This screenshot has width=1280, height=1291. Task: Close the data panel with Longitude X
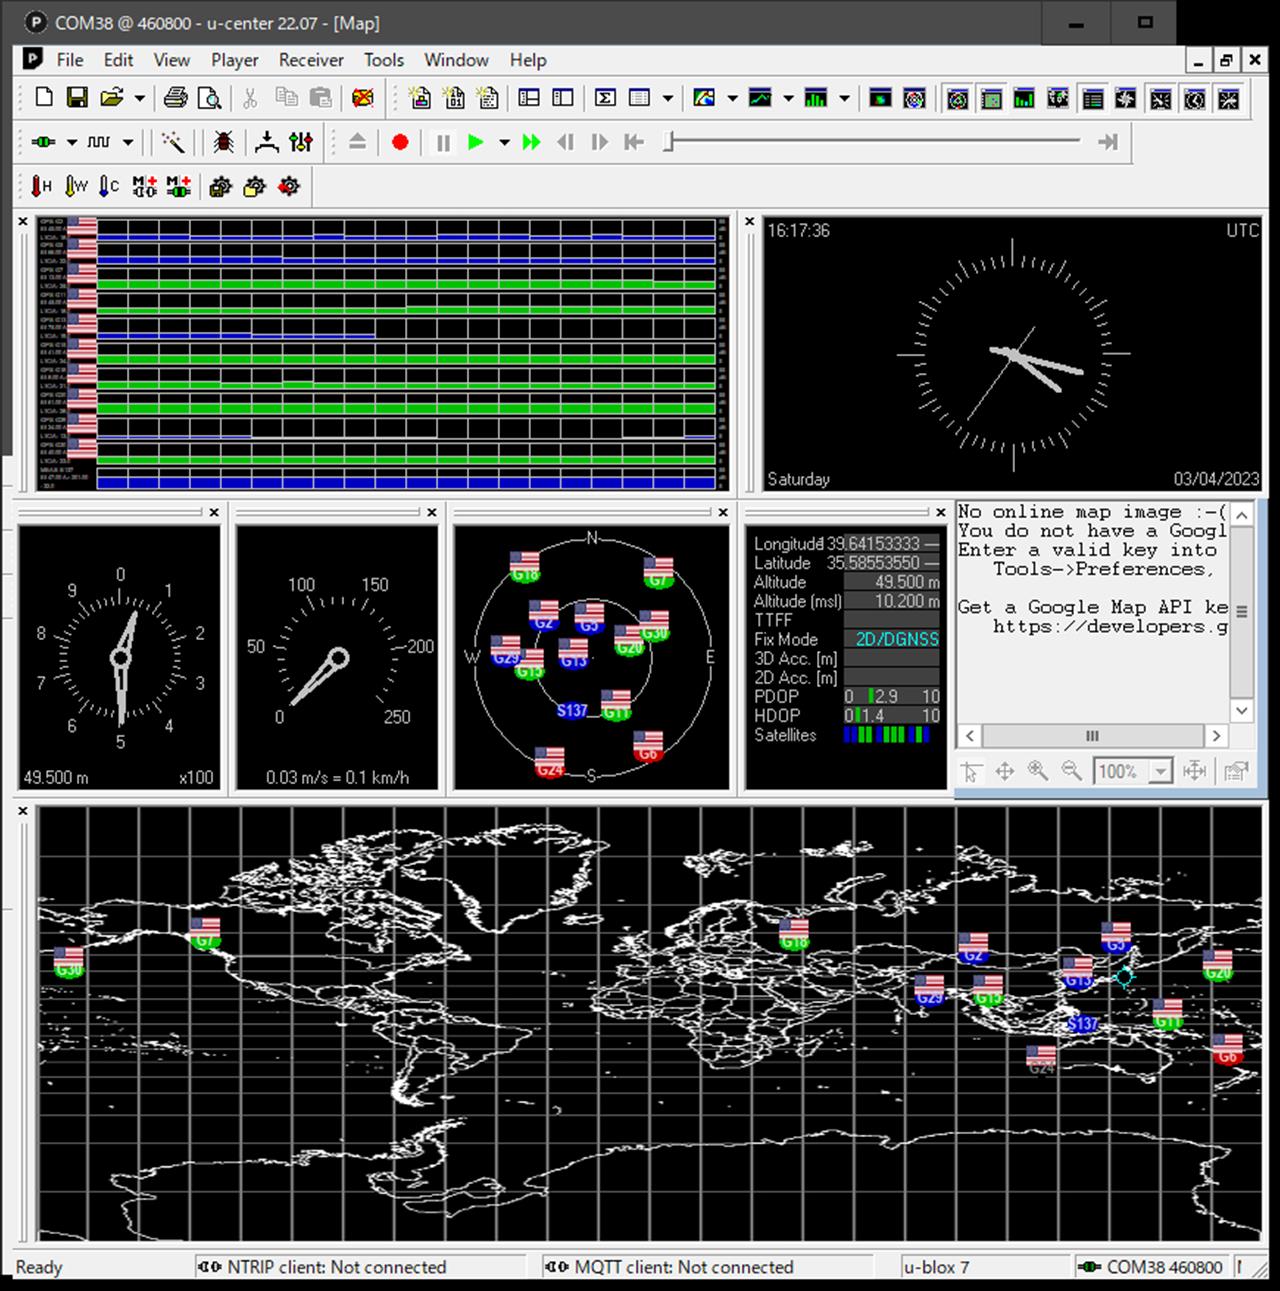[x=940, y=512]
